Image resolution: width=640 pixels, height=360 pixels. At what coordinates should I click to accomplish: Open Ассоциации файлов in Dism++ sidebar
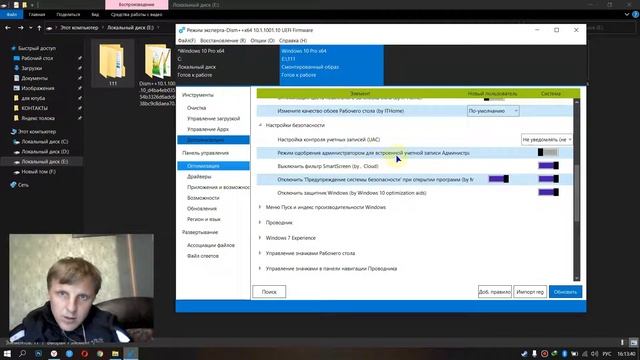(x=211, y=245)
